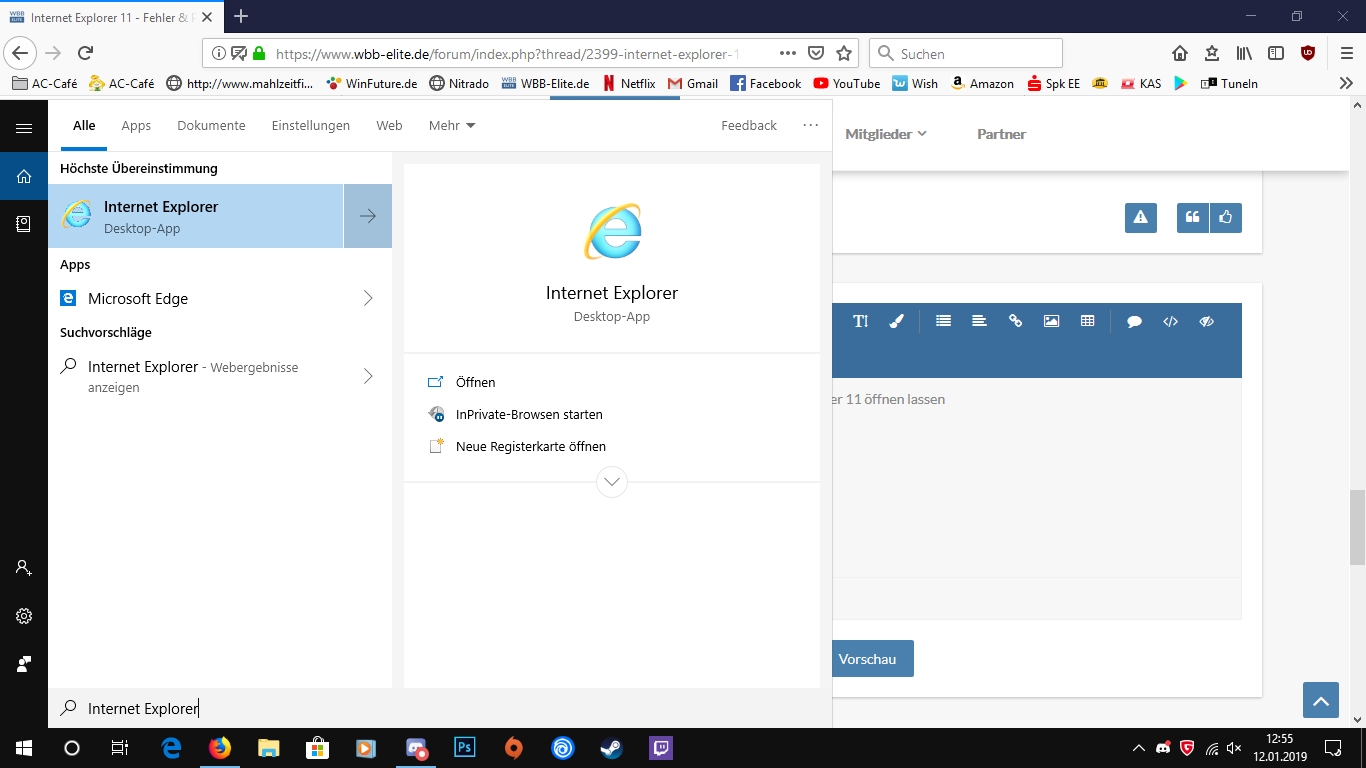Open page actions three-dot menu in address bar

(788, 53)
